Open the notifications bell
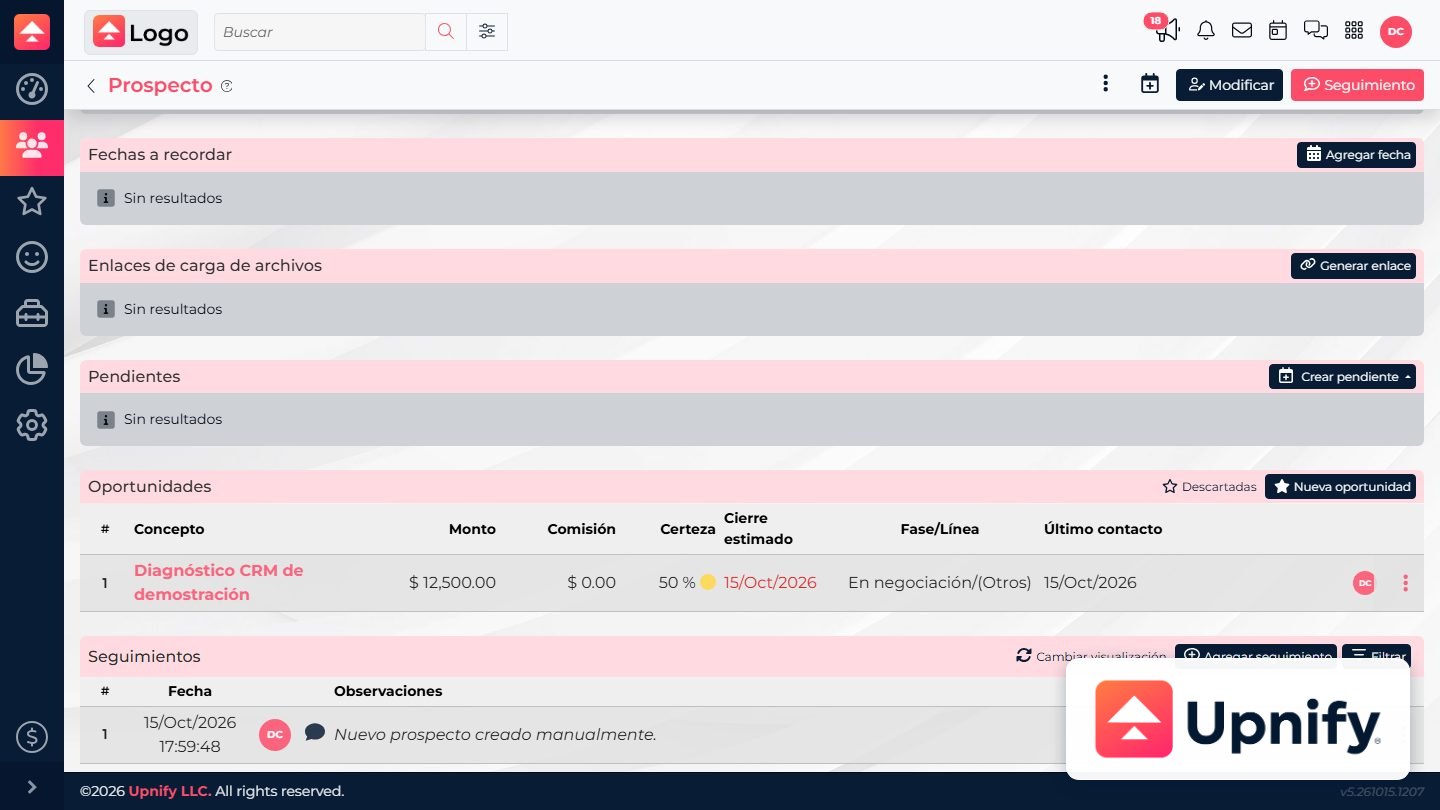Screen dimensions: 1440x810 point(1206,31)
